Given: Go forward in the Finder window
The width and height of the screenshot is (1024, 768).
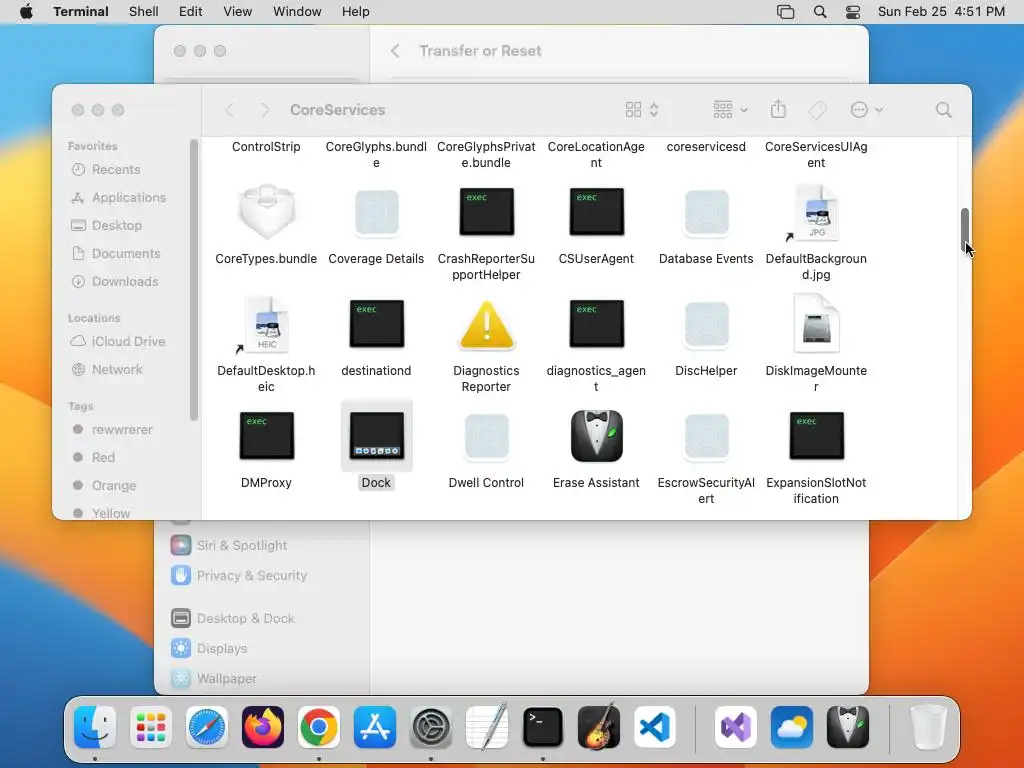Looking at the screenshot, I should click(264, 110).
